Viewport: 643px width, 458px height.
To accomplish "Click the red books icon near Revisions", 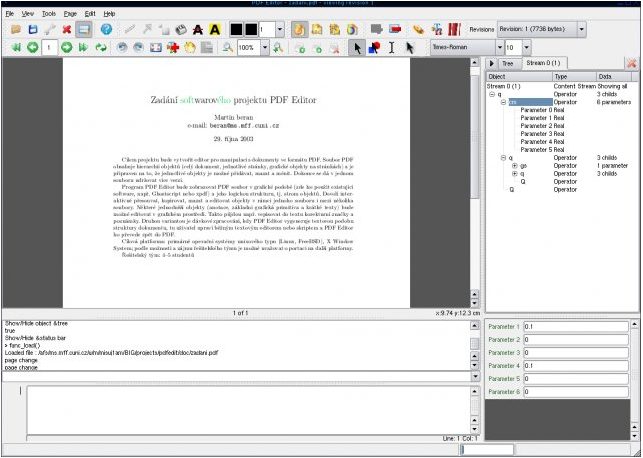I will coord(454,29).
